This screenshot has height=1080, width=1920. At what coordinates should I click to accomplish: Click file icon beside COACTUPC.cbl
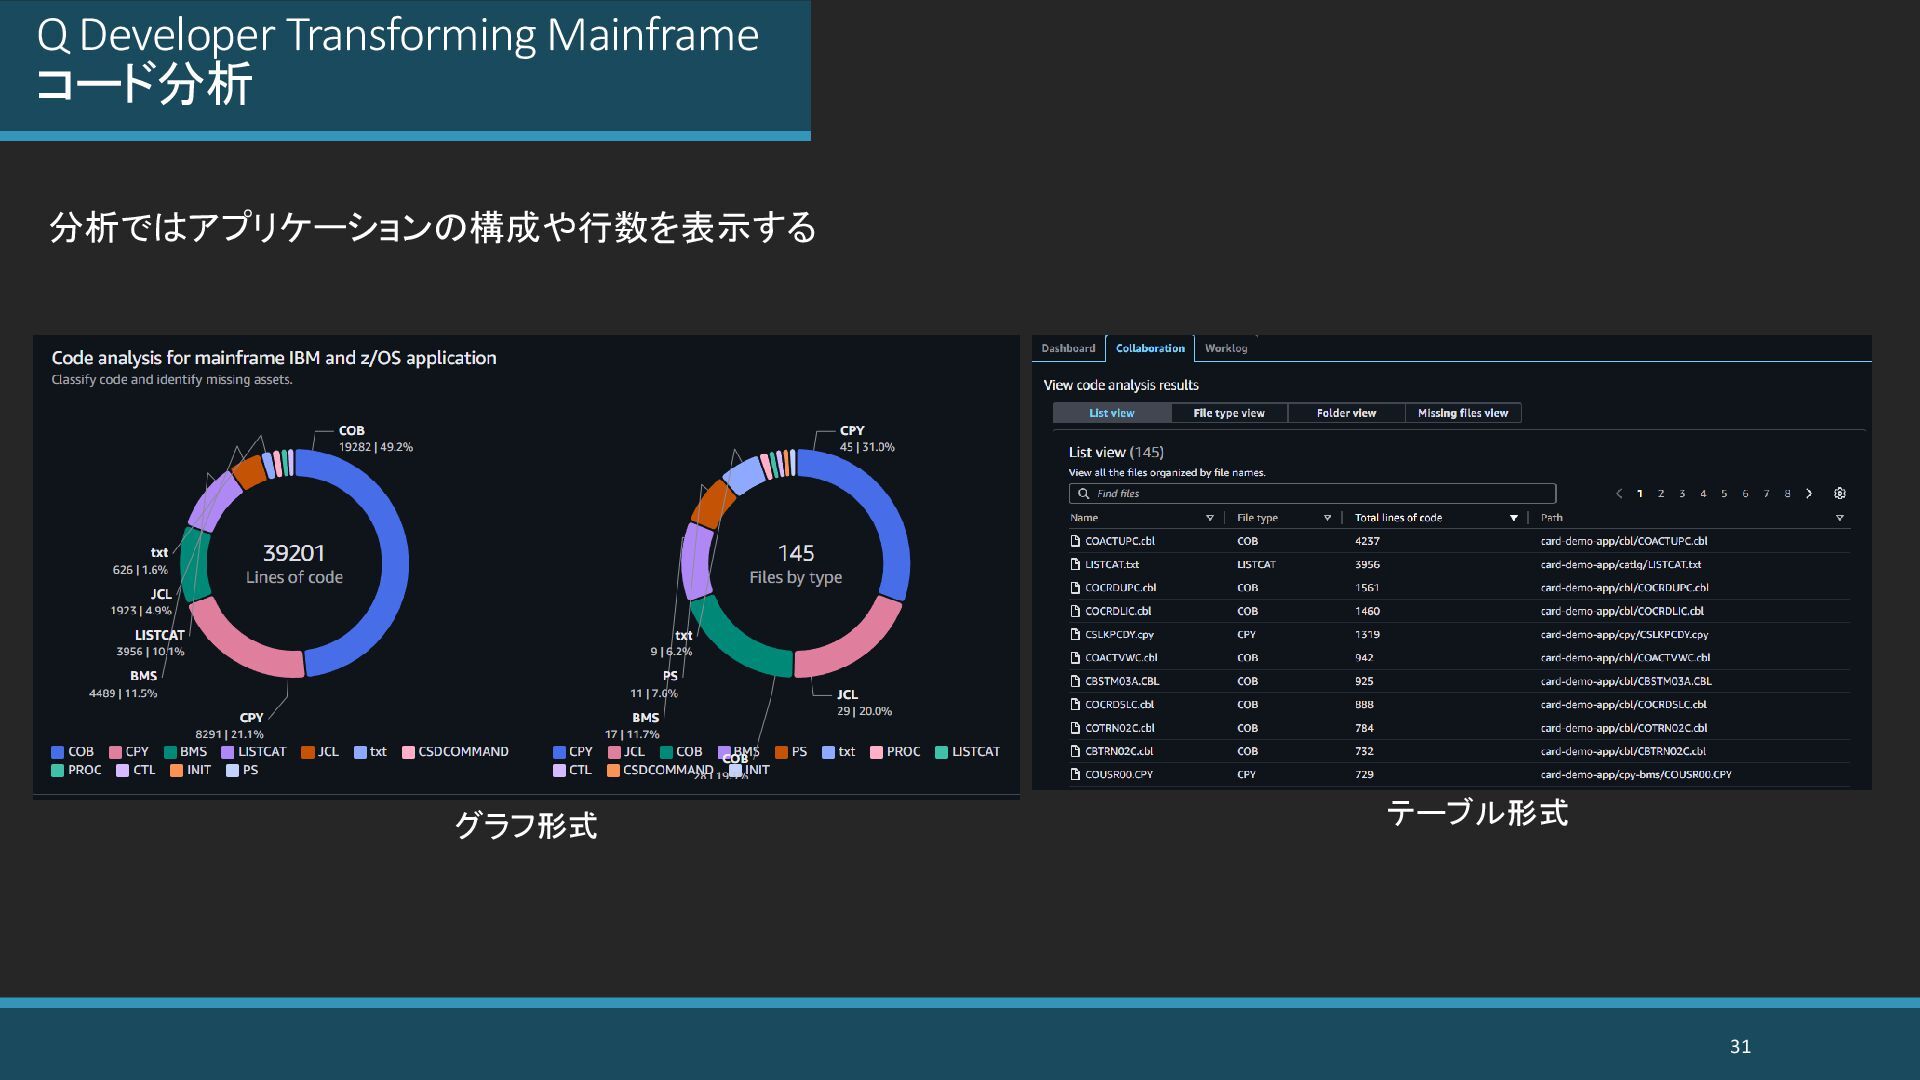(1075, 541)
